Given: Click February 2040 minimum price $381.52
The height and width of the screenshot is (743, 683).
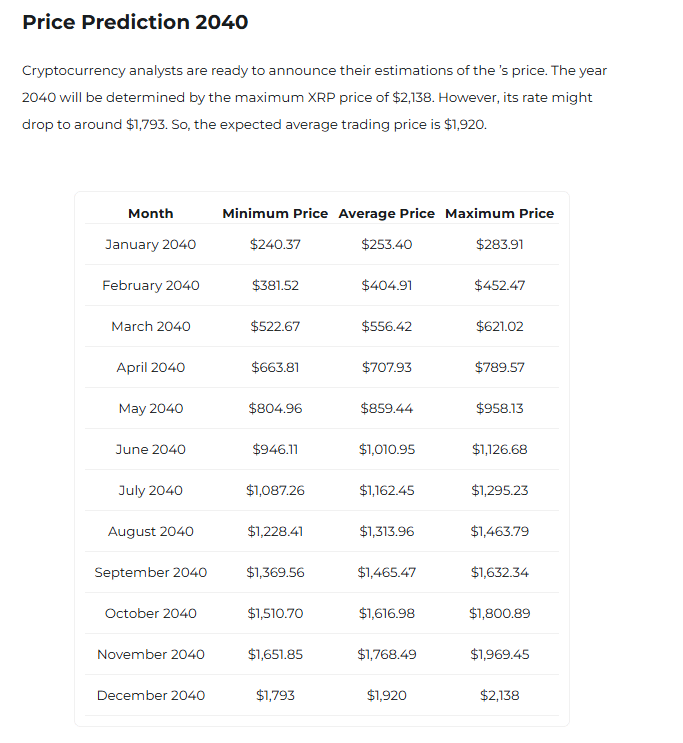Looking at the screenshot, I should click(x=275, y=285).
